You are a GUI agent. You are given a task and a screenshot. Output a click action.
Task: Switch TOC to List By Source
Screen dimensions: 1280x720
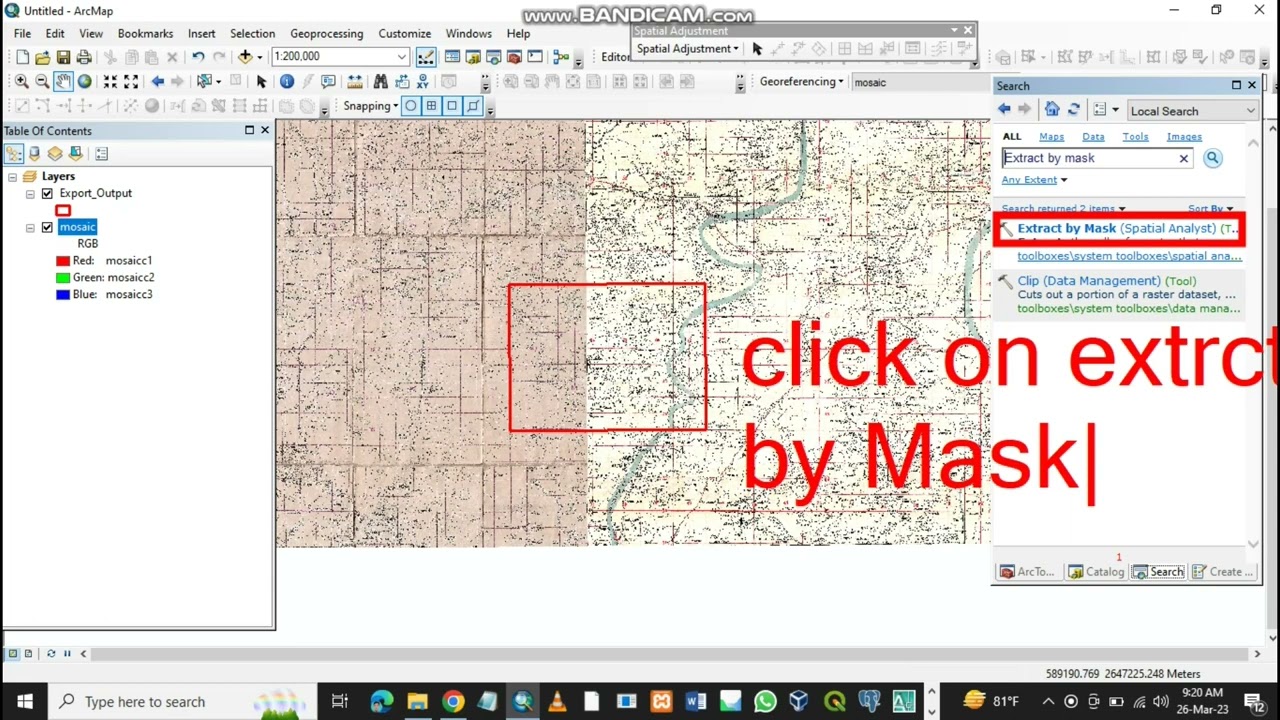coord(34,153)
